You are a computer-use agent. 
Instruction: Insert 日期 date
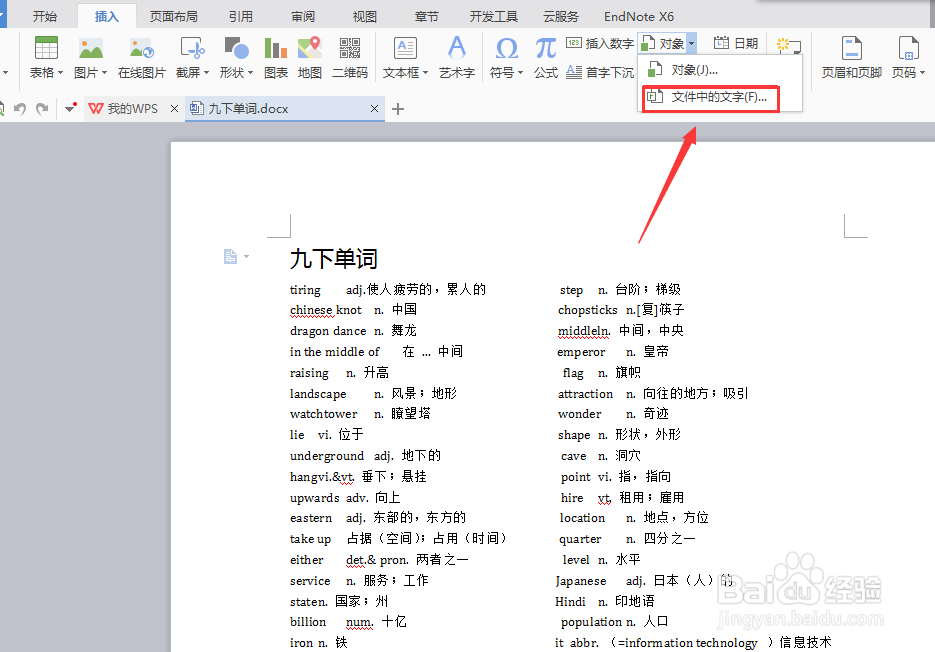[x=736, y=43]
